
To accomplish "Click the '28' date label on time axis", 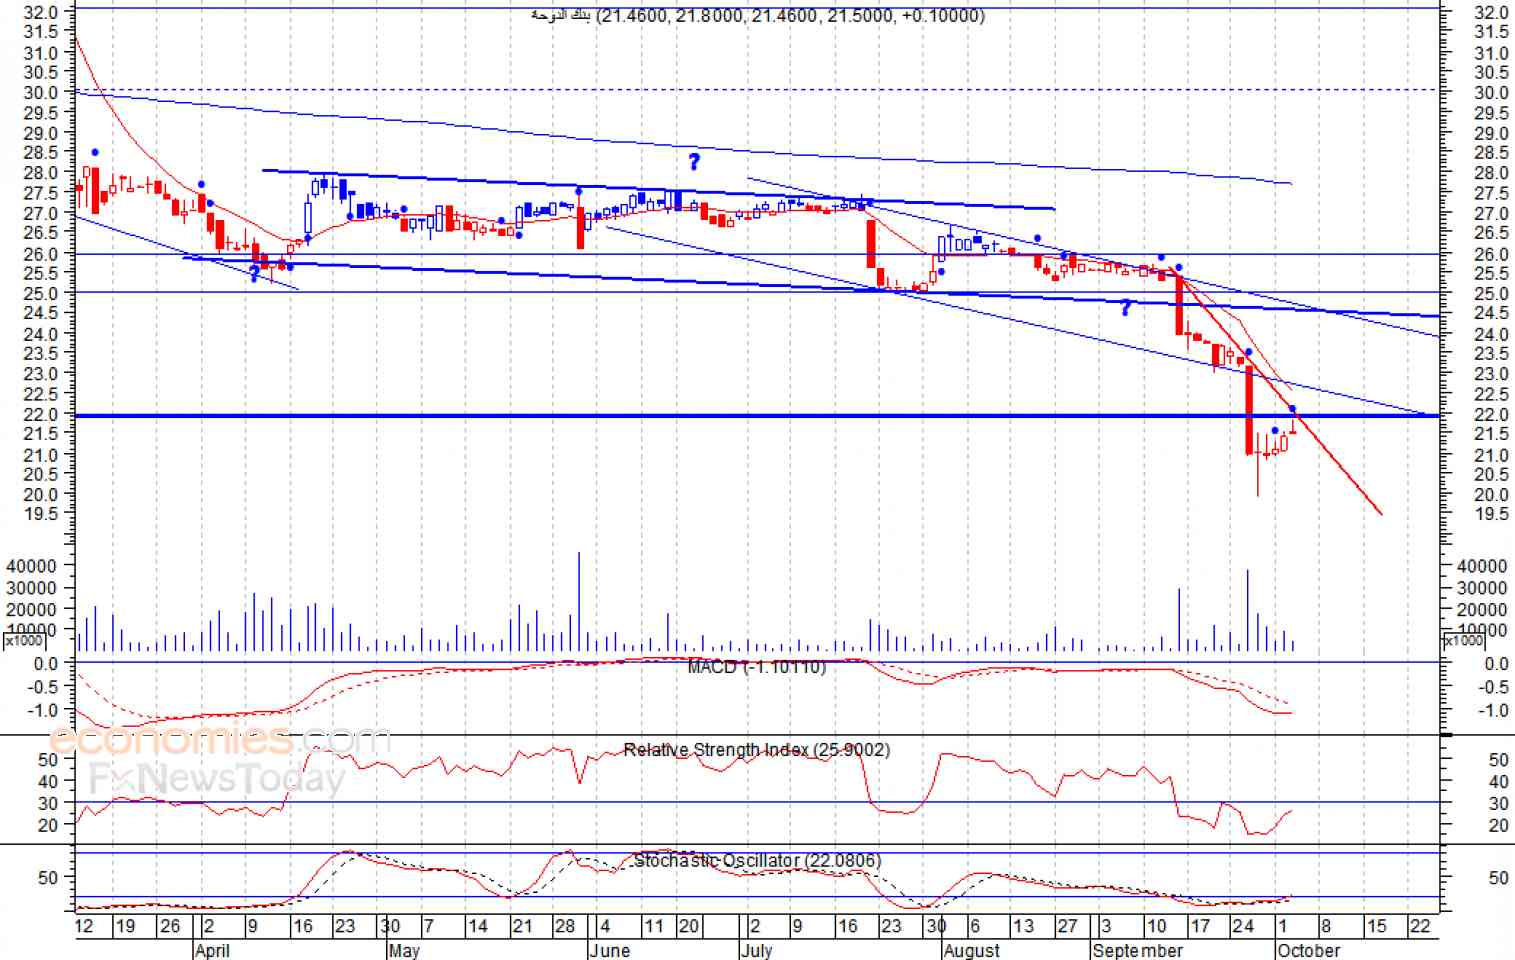I will tap(566, 926).
